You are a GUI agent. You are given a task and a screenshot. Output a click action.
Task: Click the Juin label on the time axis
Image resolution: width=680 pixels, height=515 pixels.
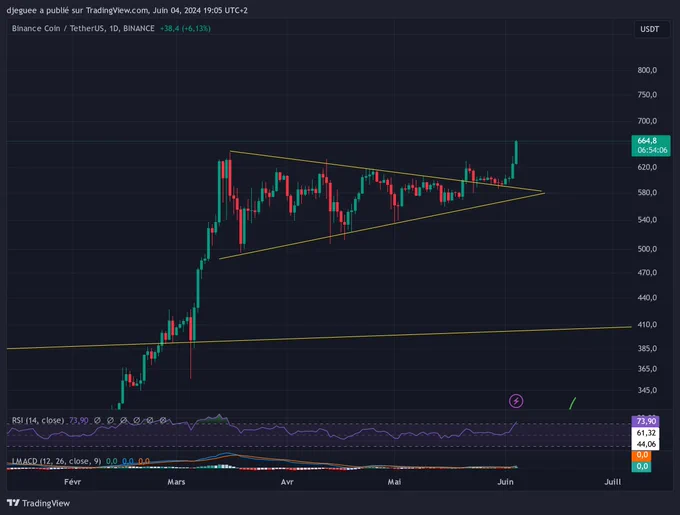click(505, 482)
